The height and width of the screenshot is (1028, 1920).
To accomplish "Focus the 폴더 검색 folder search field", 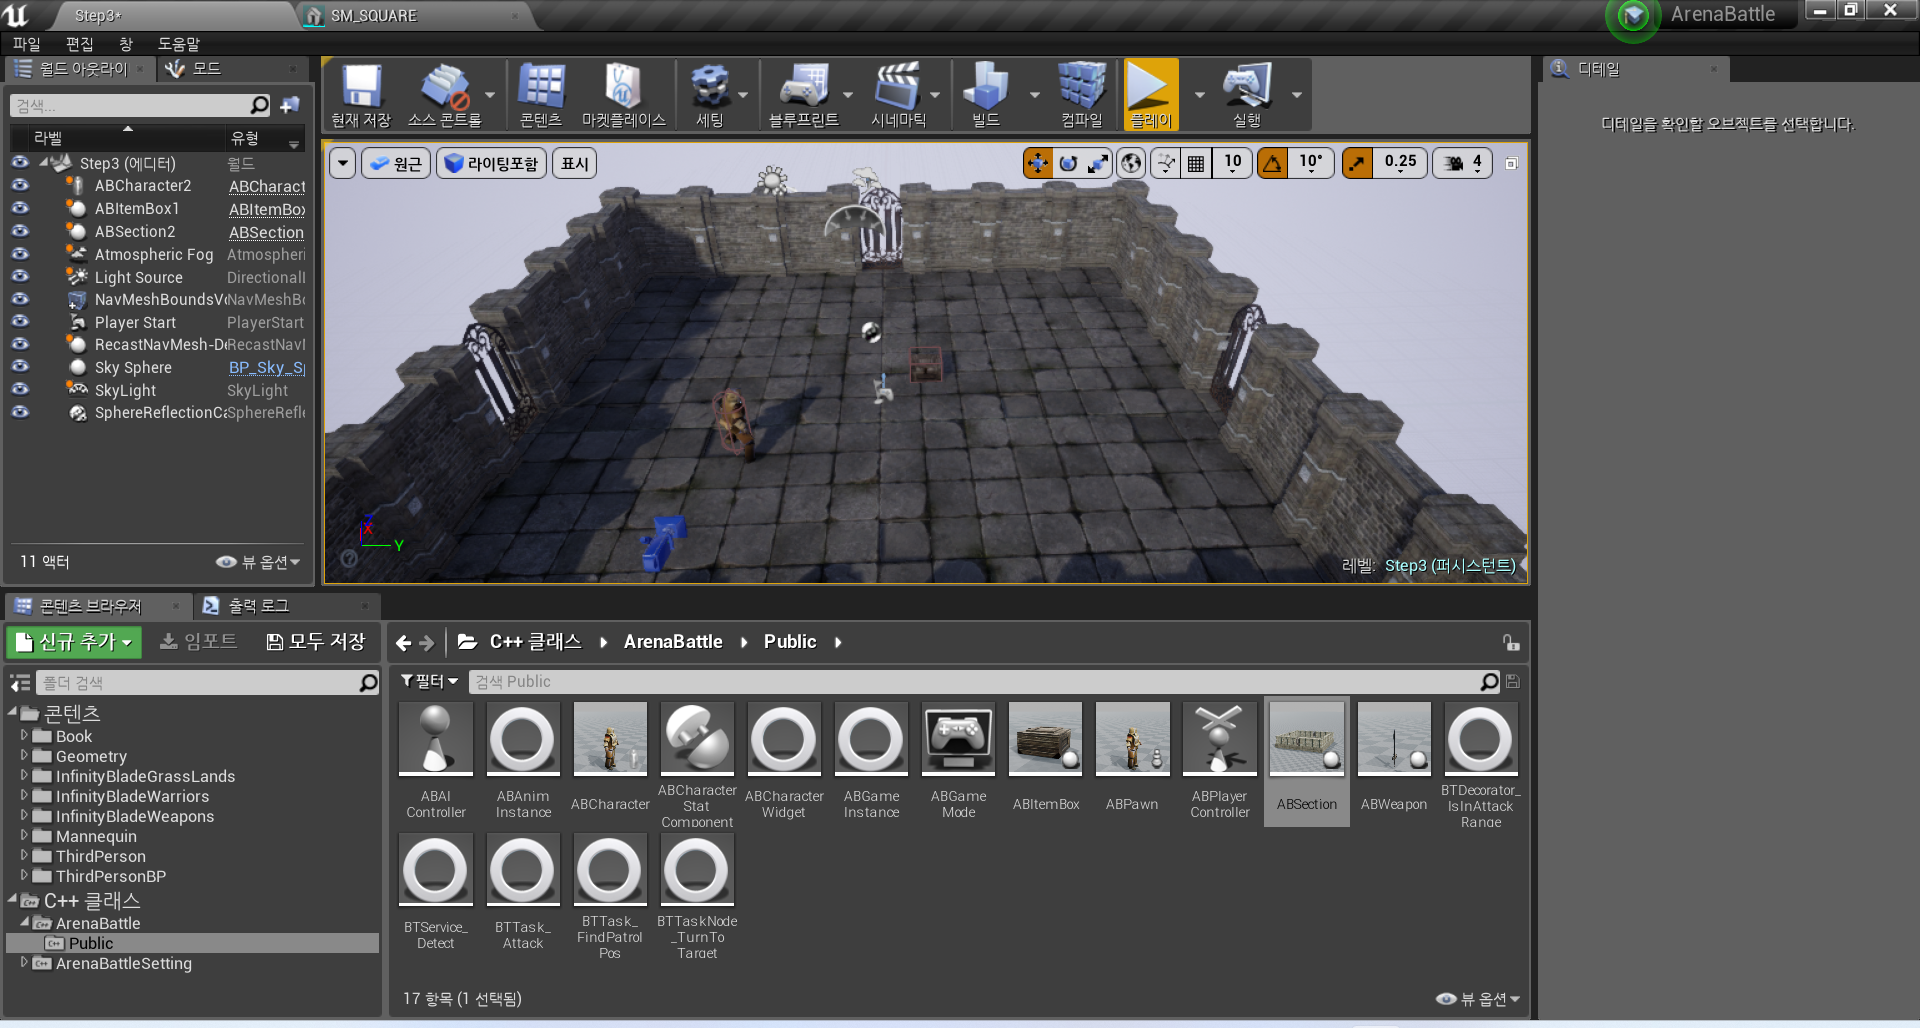I will pyautogui.click(x=208, y=683).
